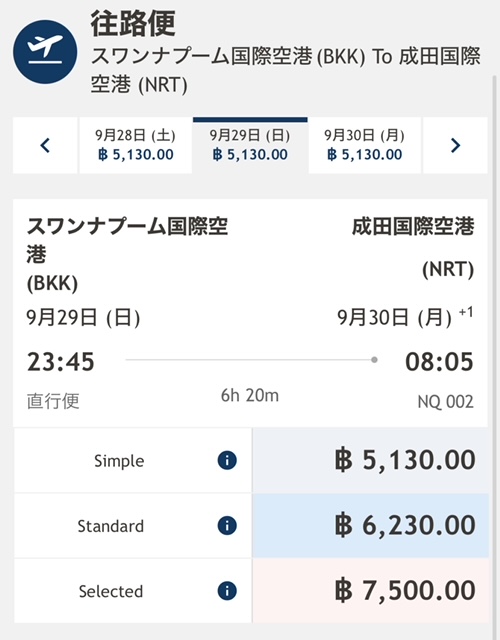Open info icon for Selected fare
Viewport: 500px width, 640px height.
(227, 591)
